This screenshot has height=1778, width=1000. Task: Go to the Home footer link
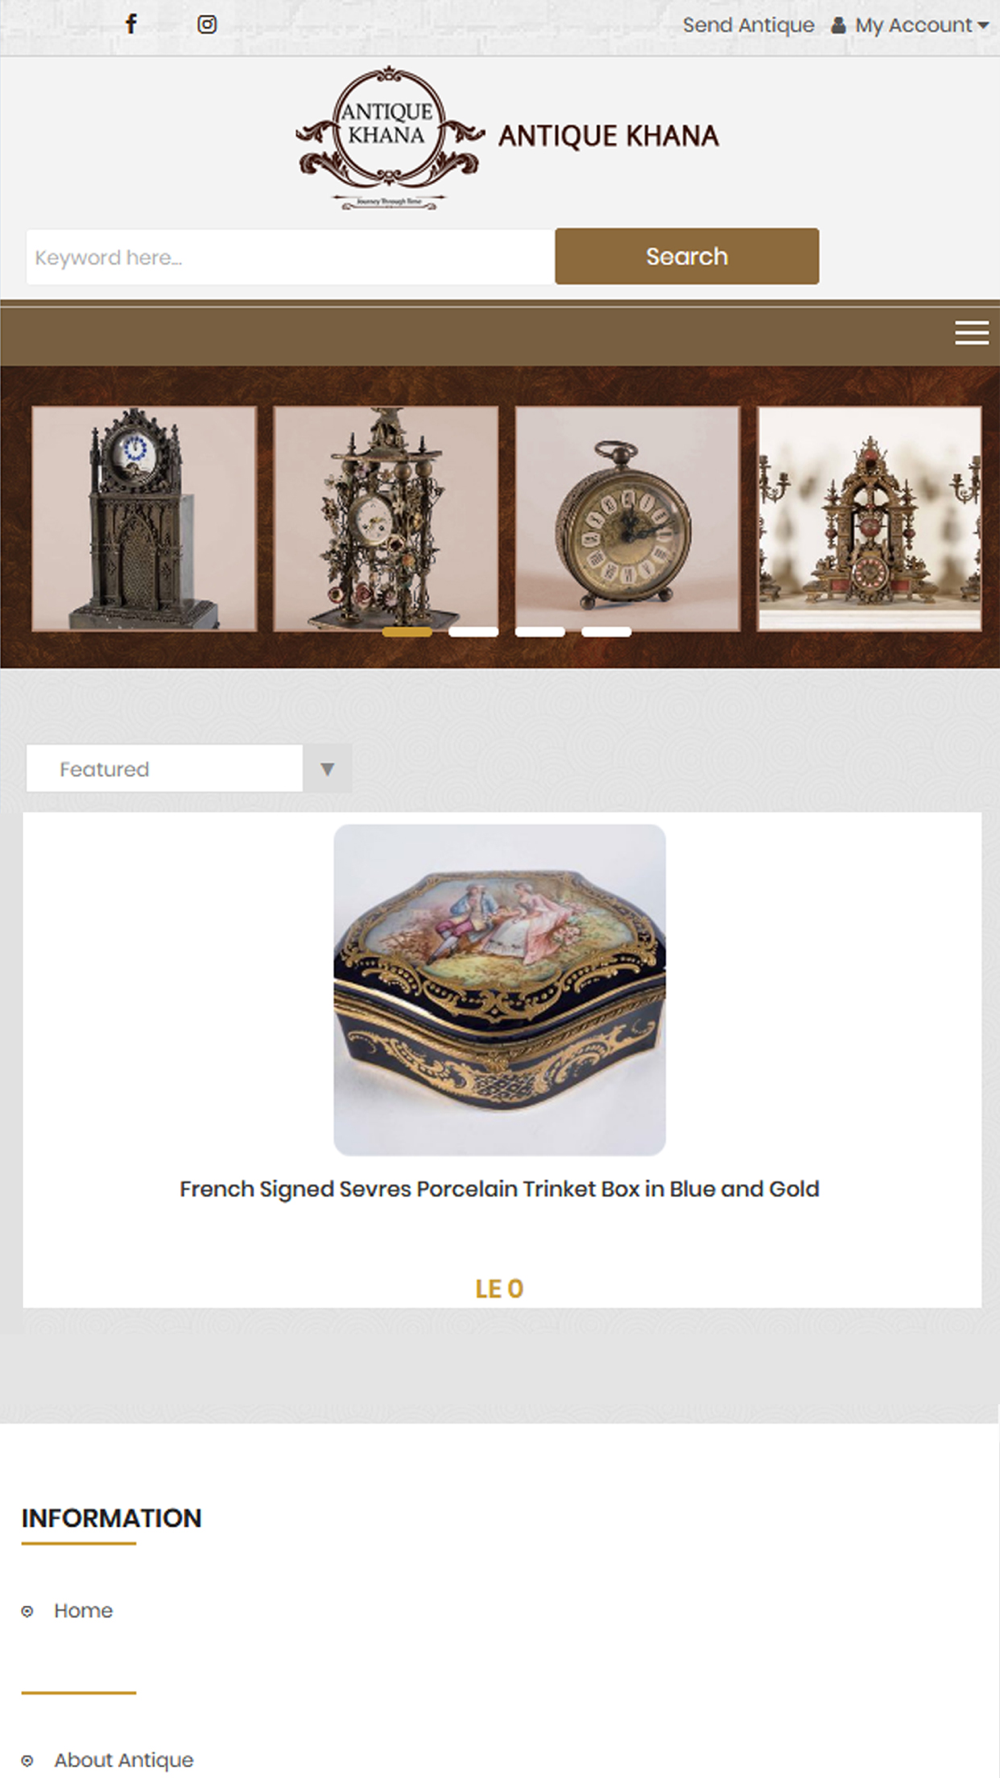tap(83, 1611)
